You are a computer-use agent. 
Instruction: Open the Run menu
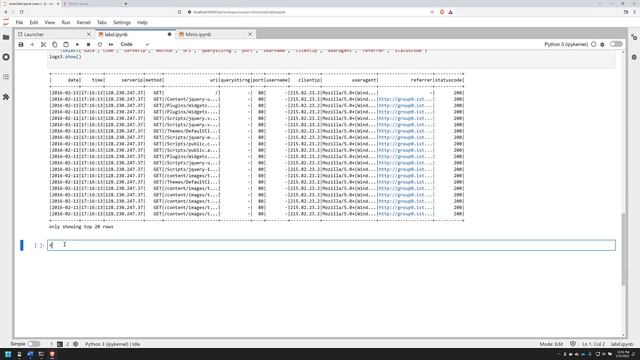[66, 22]
